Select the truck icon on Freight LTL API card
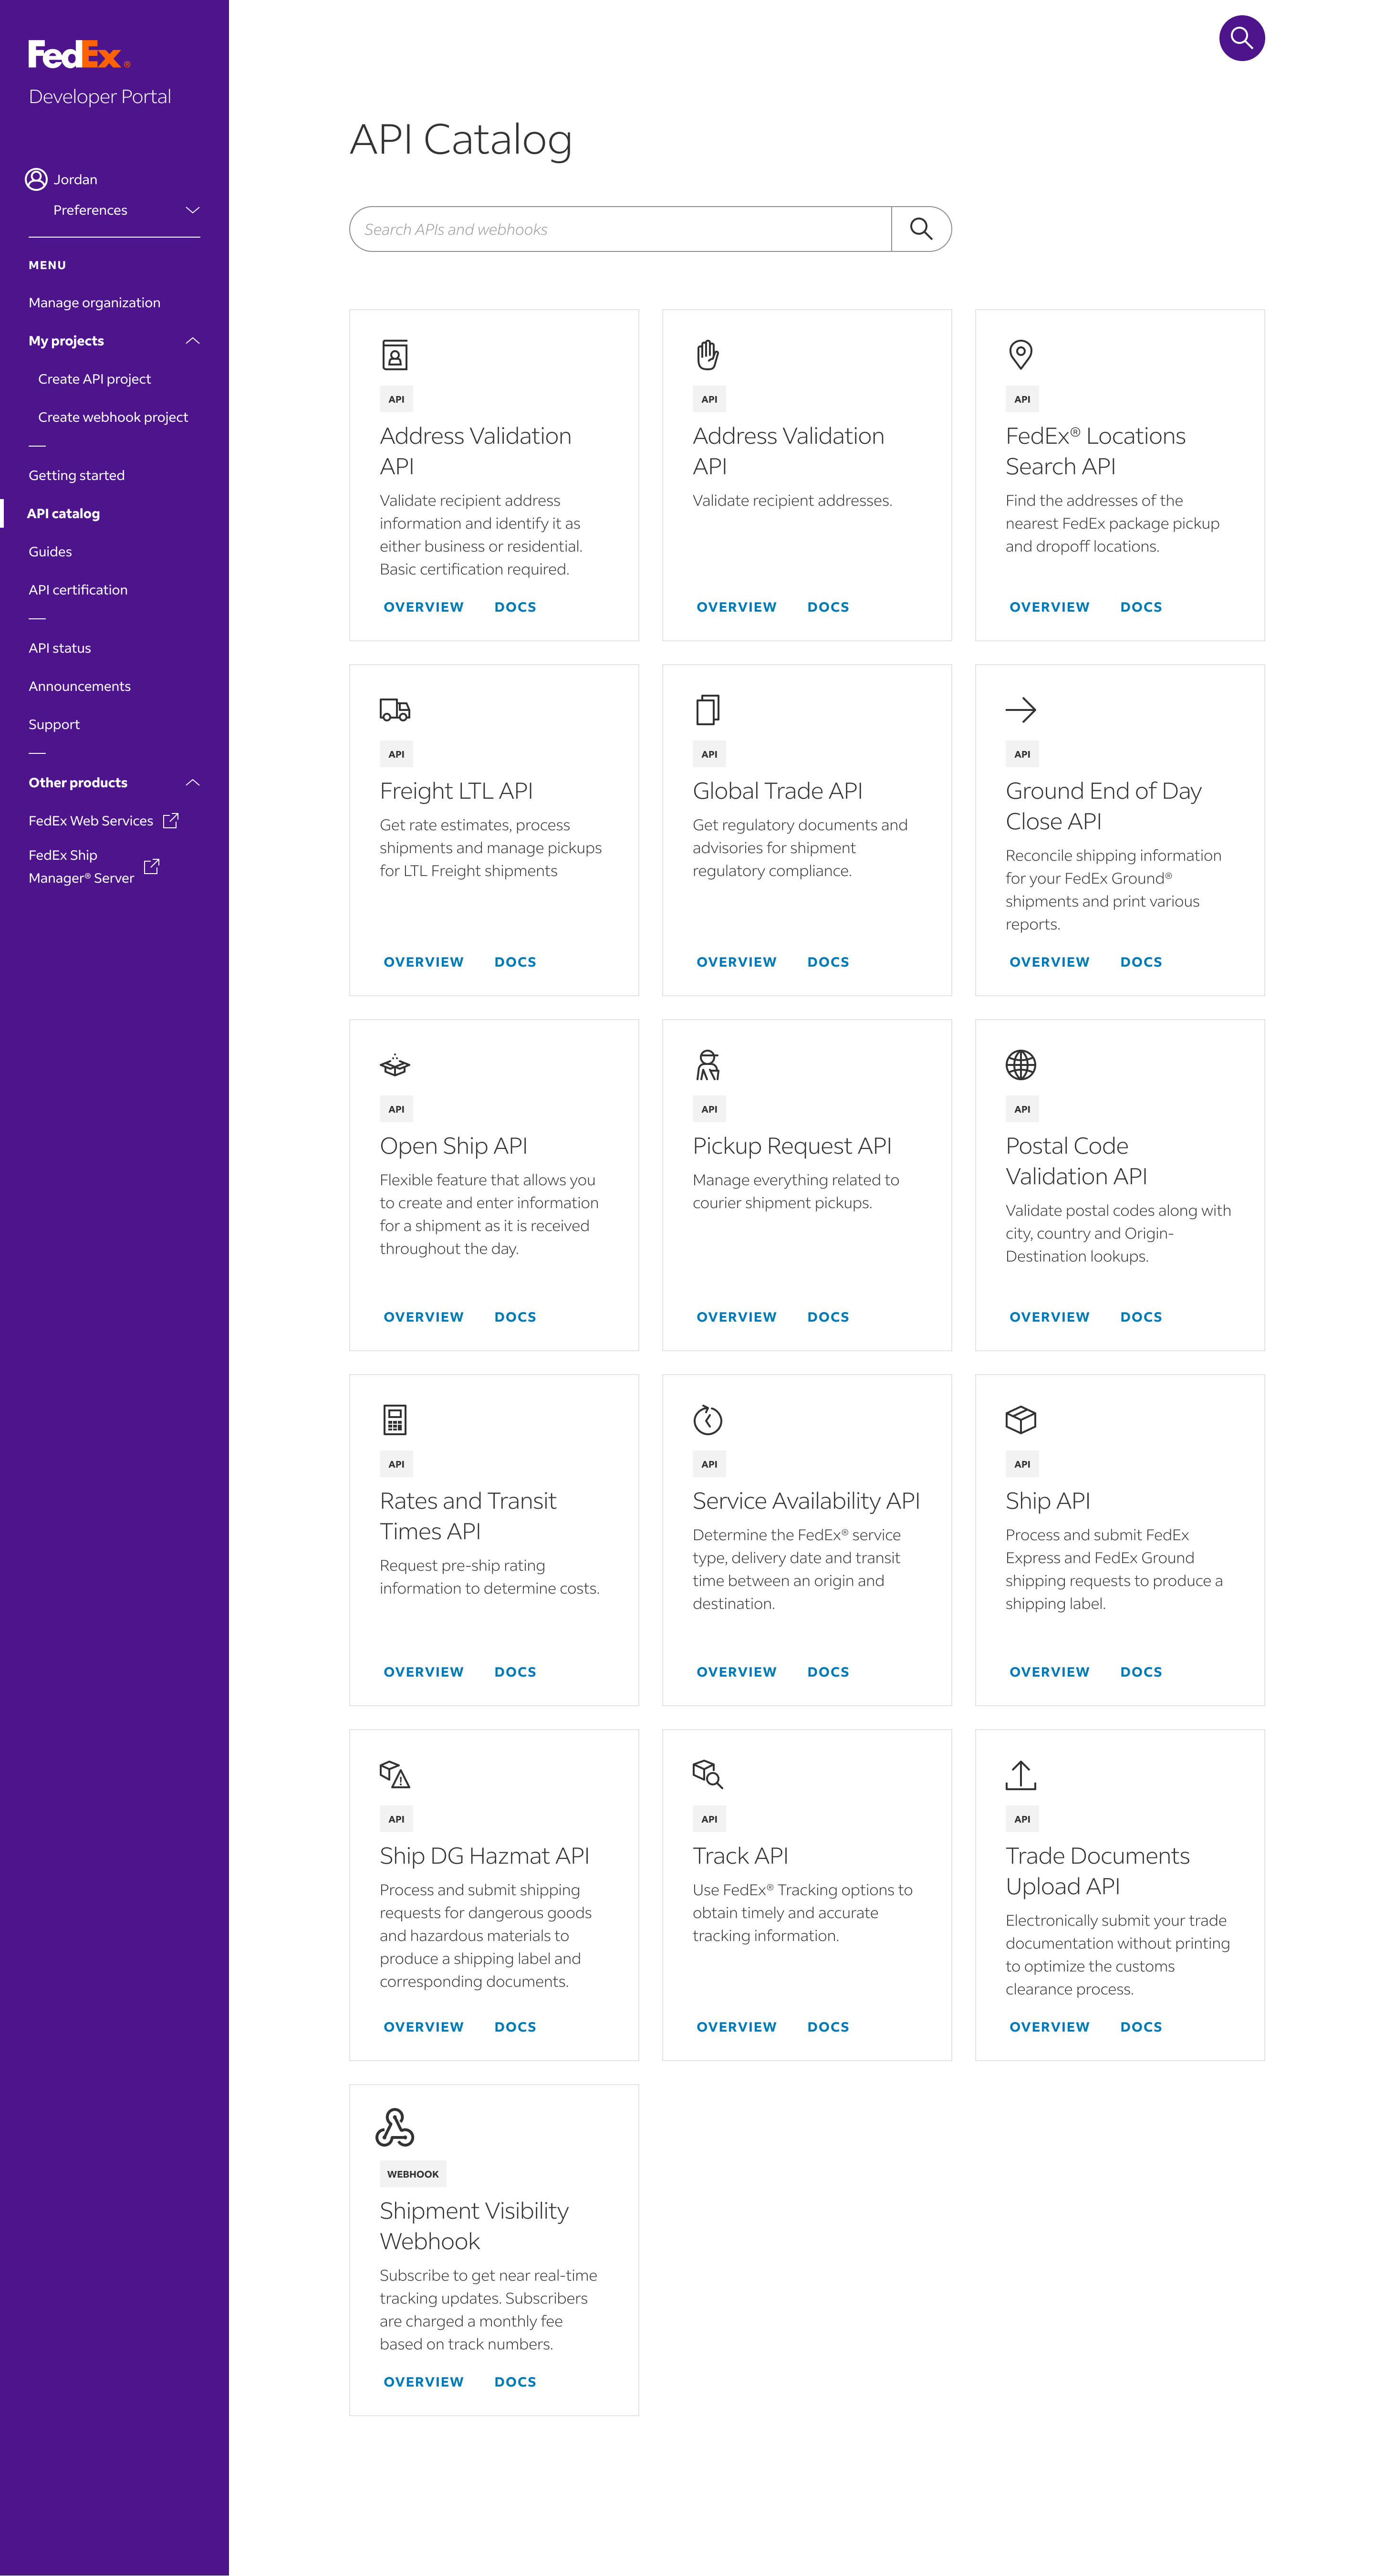This screenshot has width=1374, height=2576. [x=395, y=710]
